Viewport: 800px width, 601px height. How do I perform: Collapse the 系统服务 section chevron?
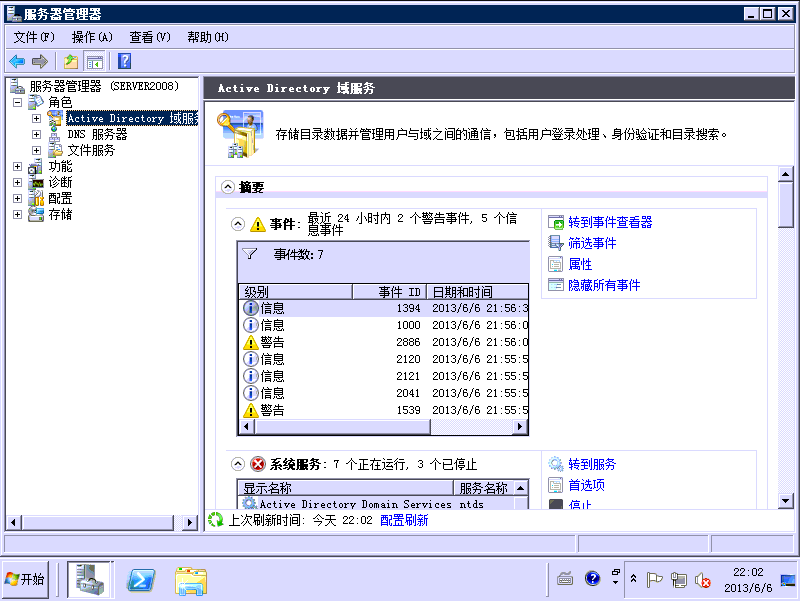point(238,464)
